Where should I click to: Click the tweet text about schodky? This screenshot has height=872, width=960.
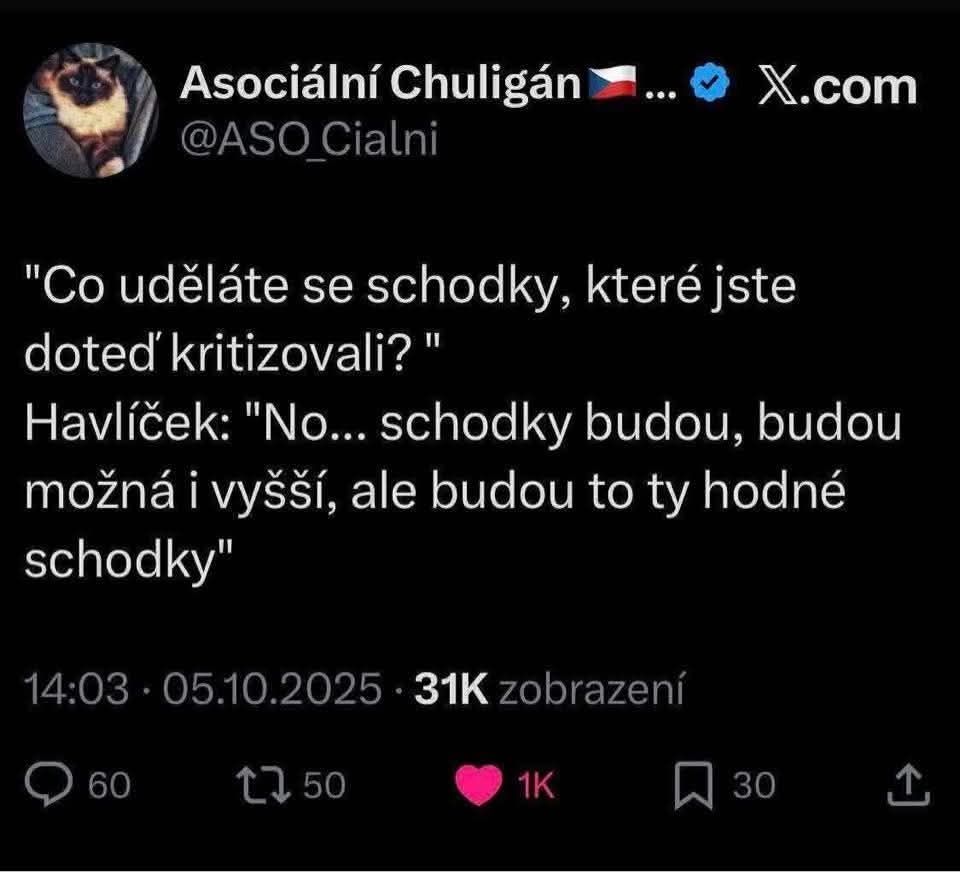coord(463,423)
